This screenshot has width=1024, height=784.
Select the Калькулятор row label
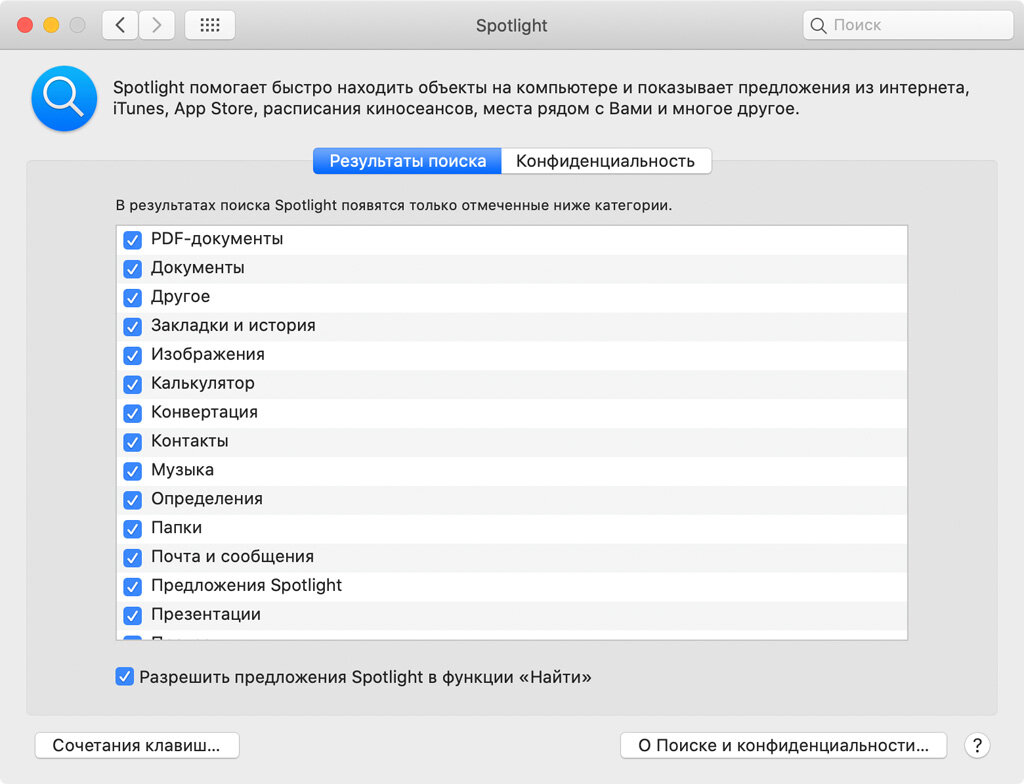tap(202, 383)
